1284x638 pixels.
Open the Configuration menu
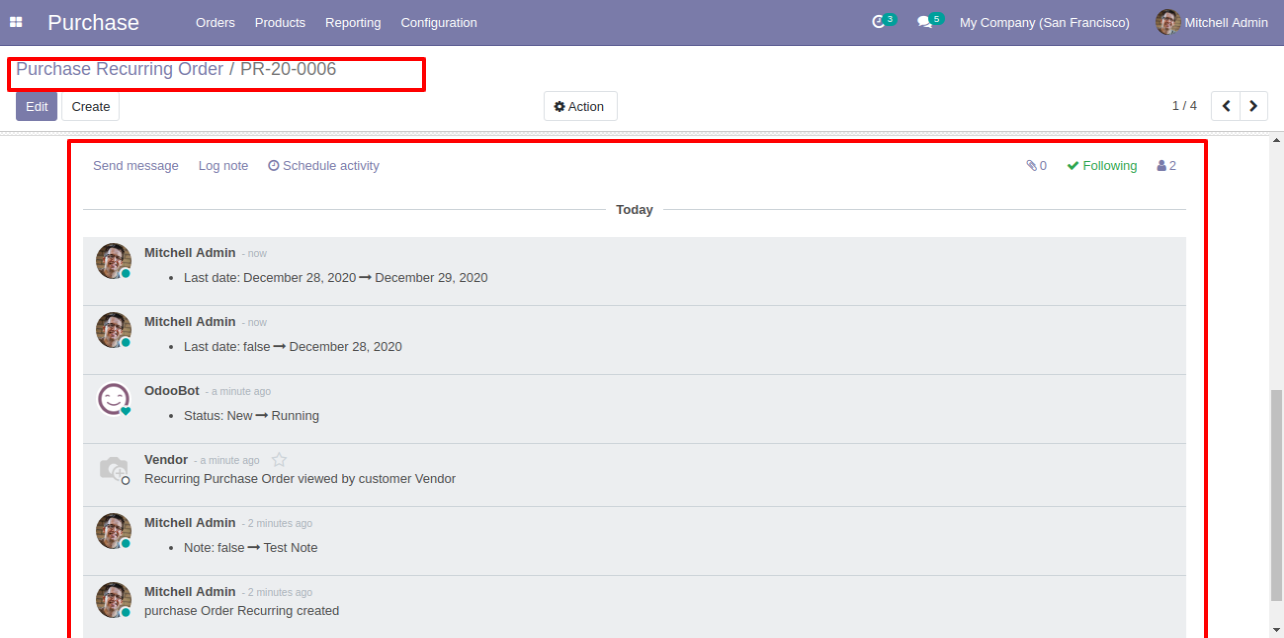pos(439,22)
